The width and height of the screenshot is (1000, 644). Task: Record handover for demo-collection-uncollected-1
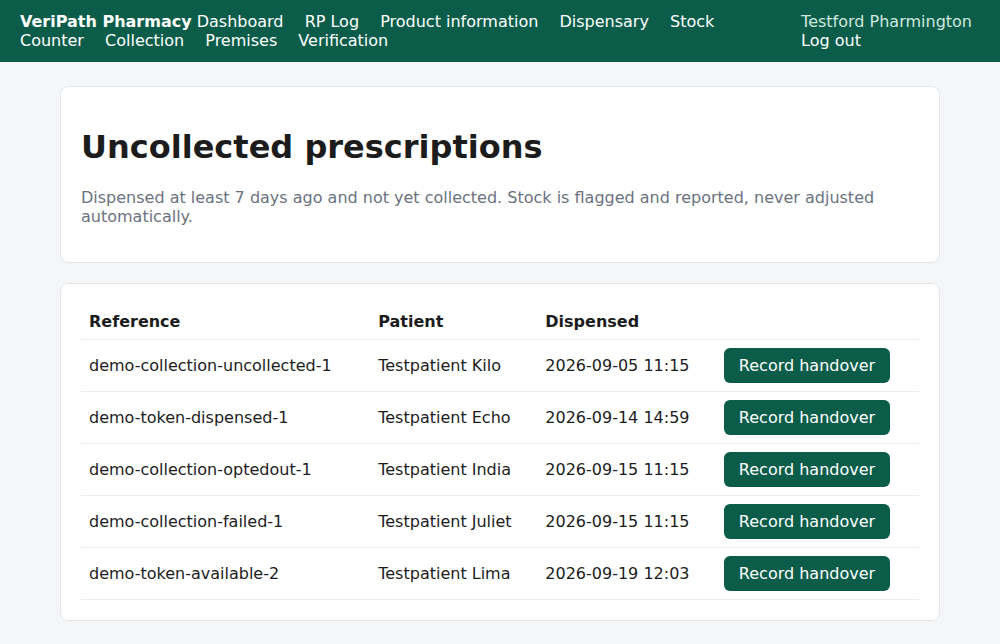click(x=807, y=365)
